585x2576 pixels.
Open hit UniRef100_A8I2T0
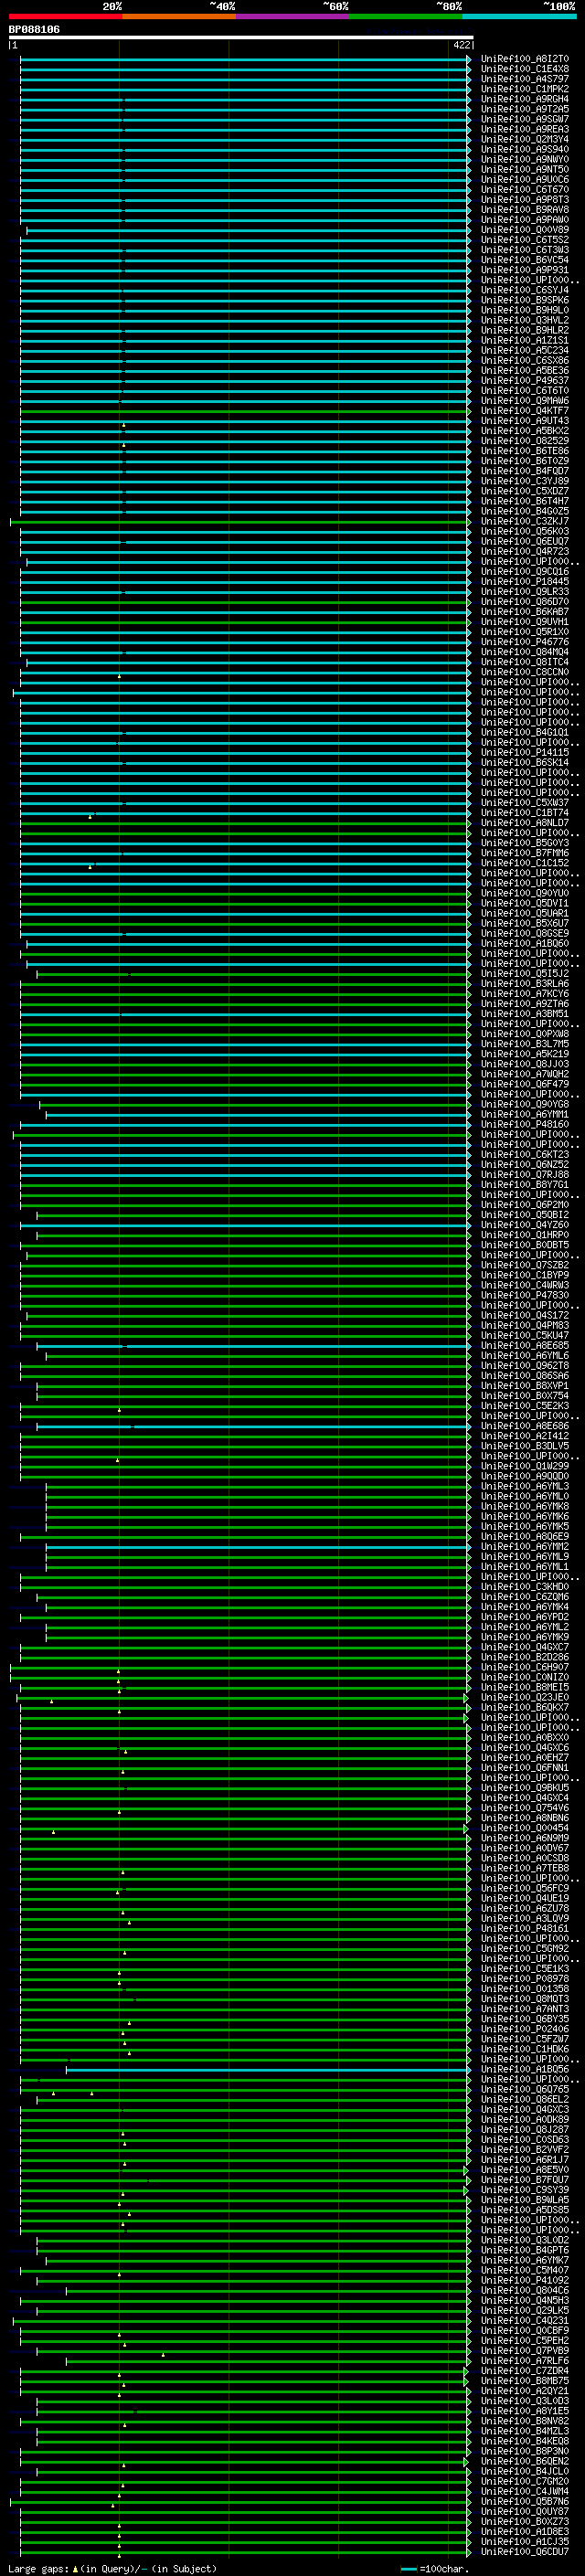(x=525, y=59)
